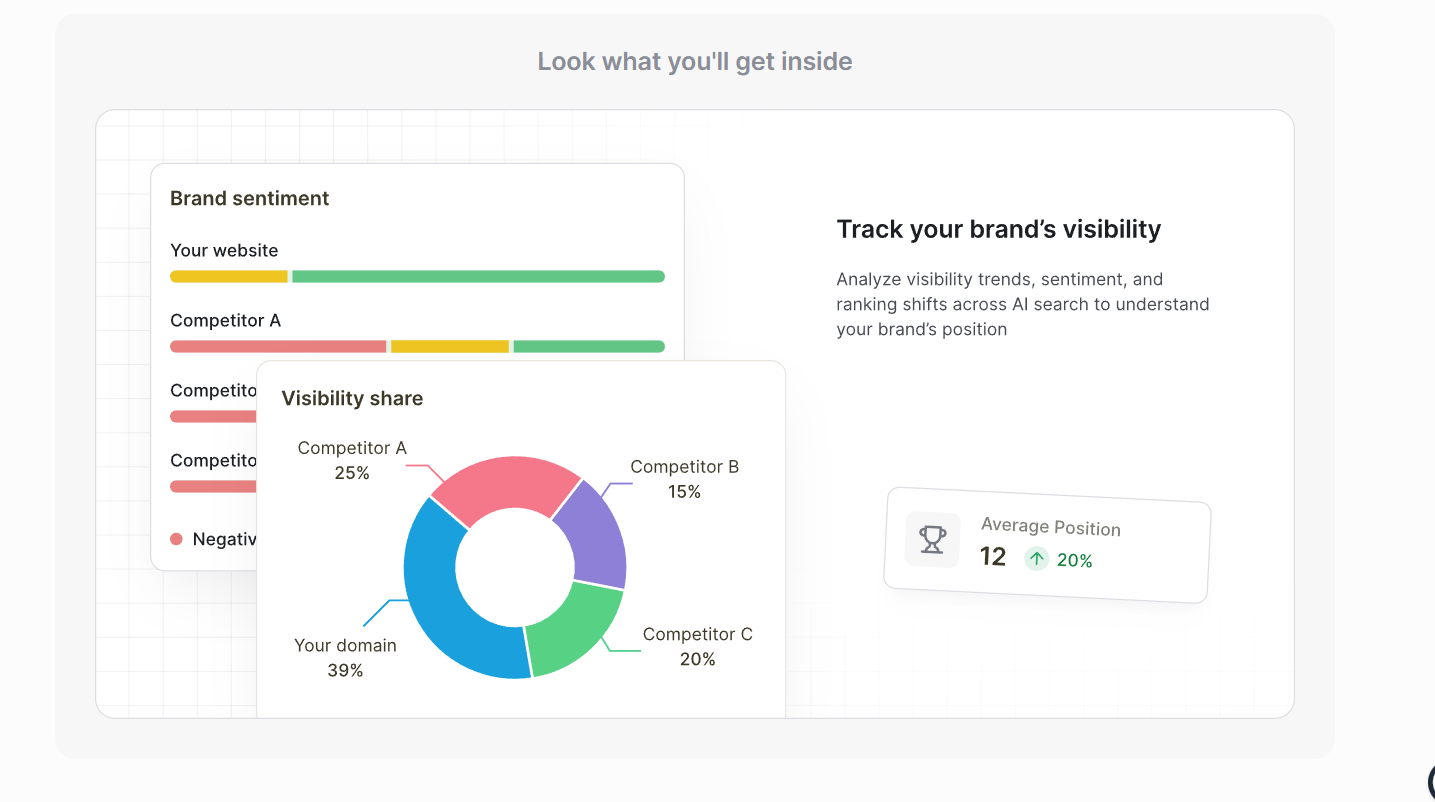Screen dimensions: 1435x802
Task: Click the trophy icon in Average Position card
Action: tap(932, 540)
